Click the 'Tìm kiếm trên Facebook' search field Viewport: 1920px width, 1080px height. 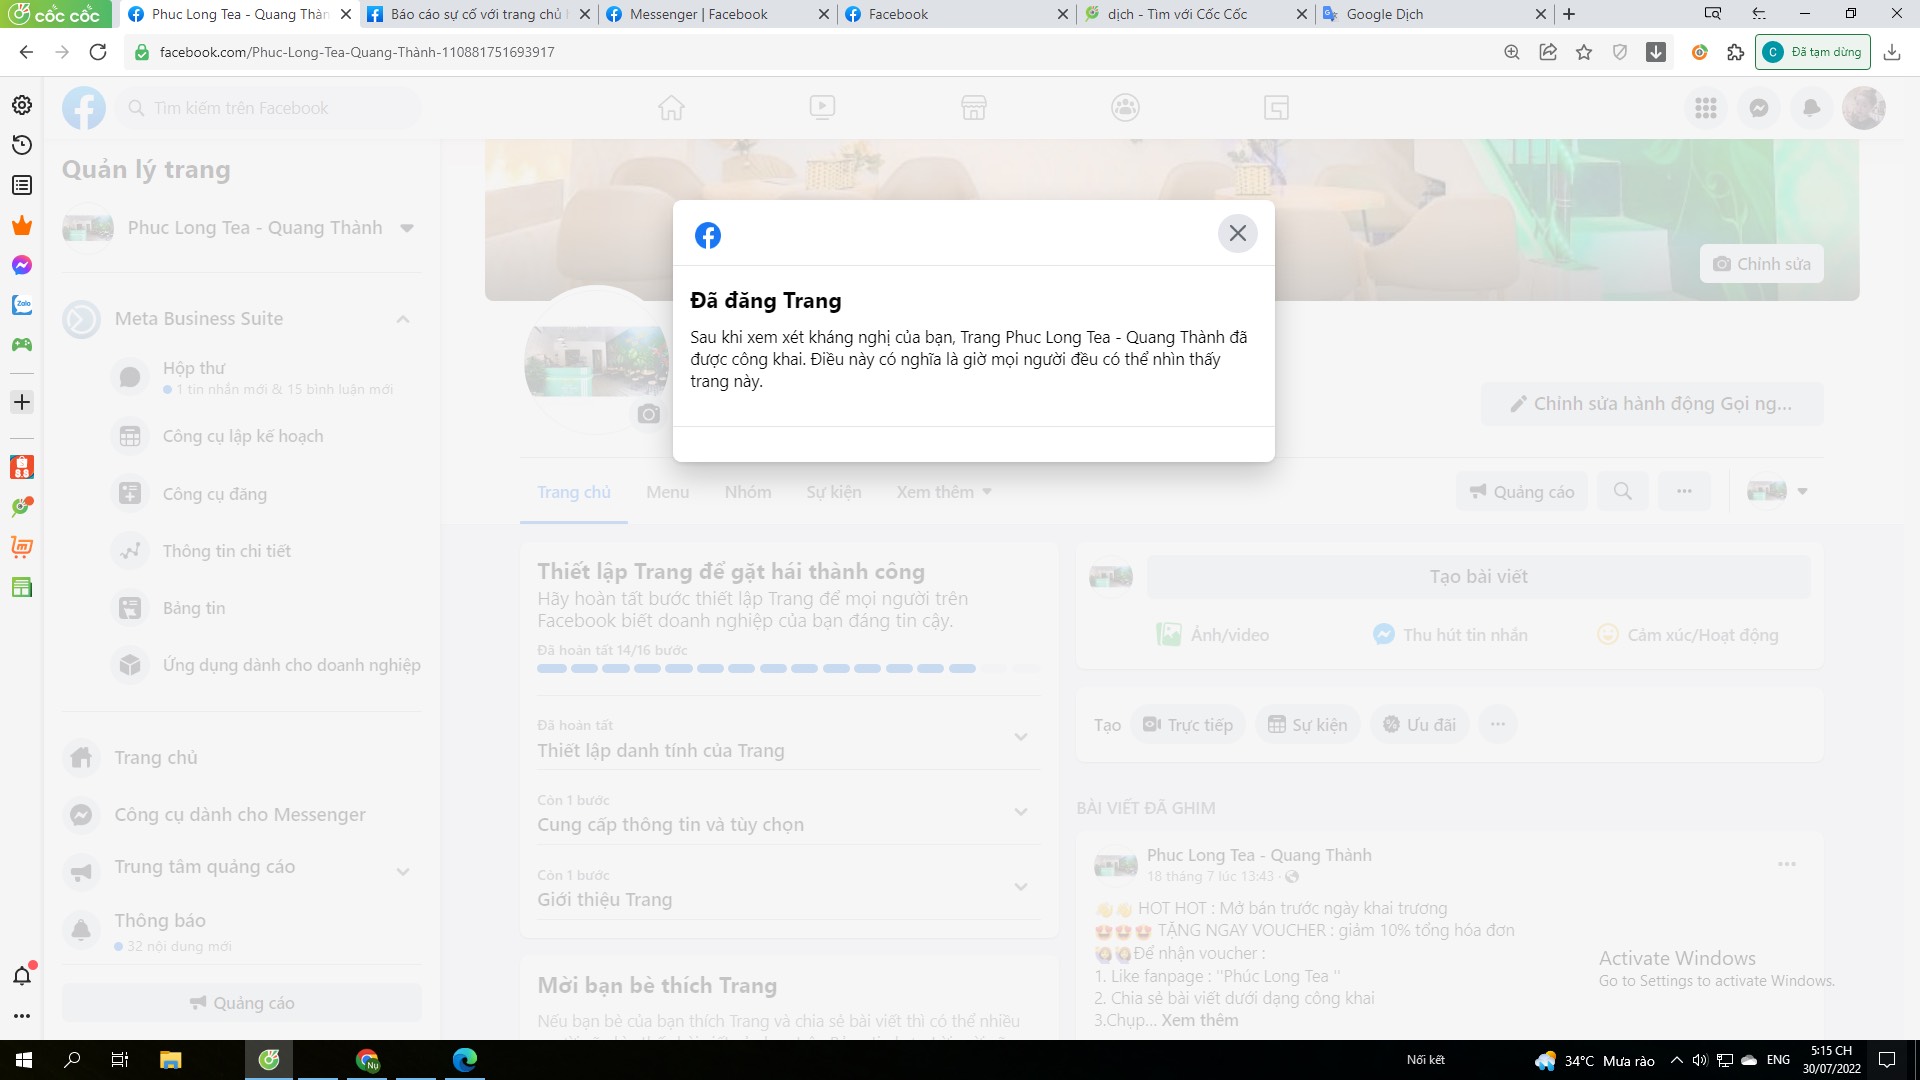(x=268, y=108)
